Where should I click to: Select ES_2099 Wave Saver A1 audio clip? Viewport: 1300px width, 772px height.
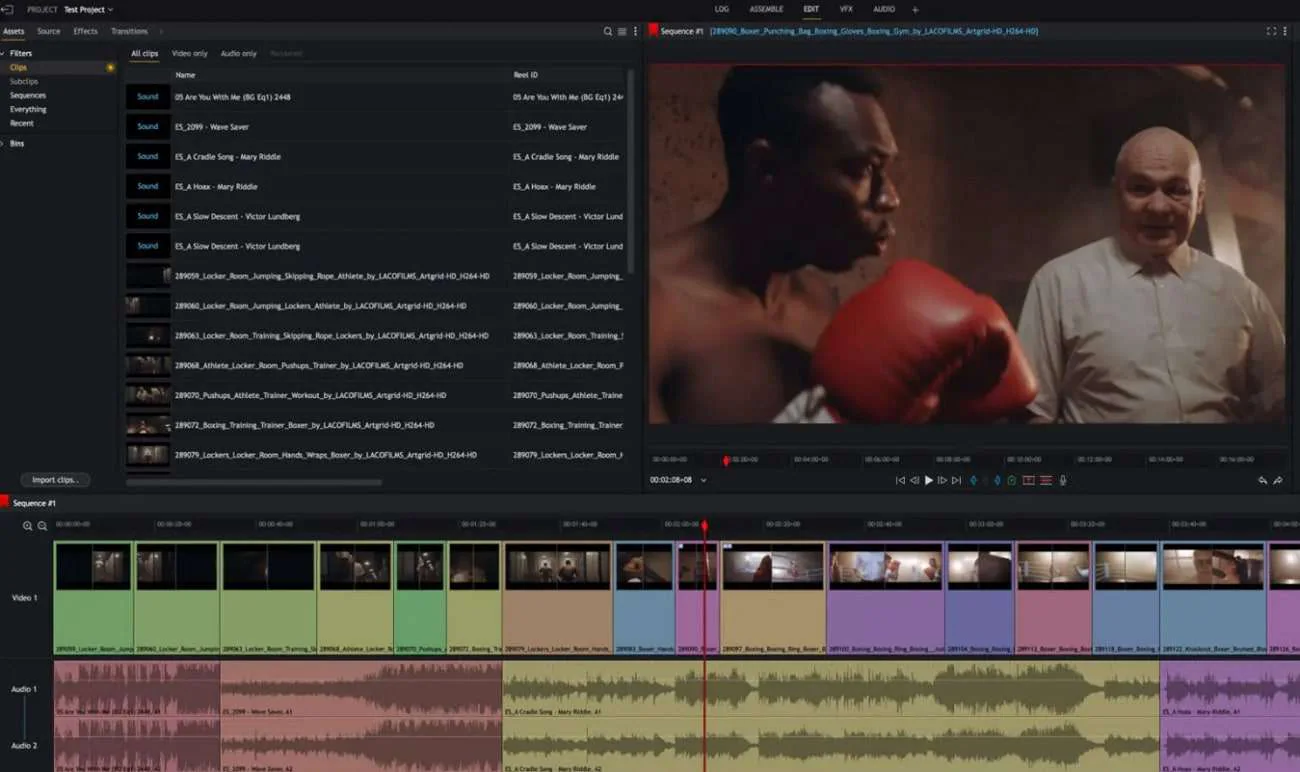pyautogui.click(x=361, y=688)
